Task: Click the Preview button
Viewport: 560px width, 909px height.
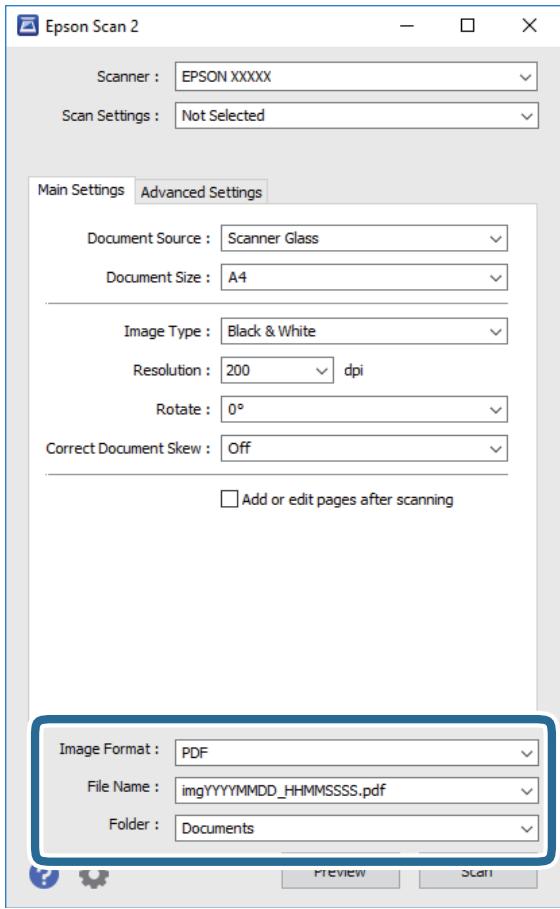Action: tap(340, 873)
